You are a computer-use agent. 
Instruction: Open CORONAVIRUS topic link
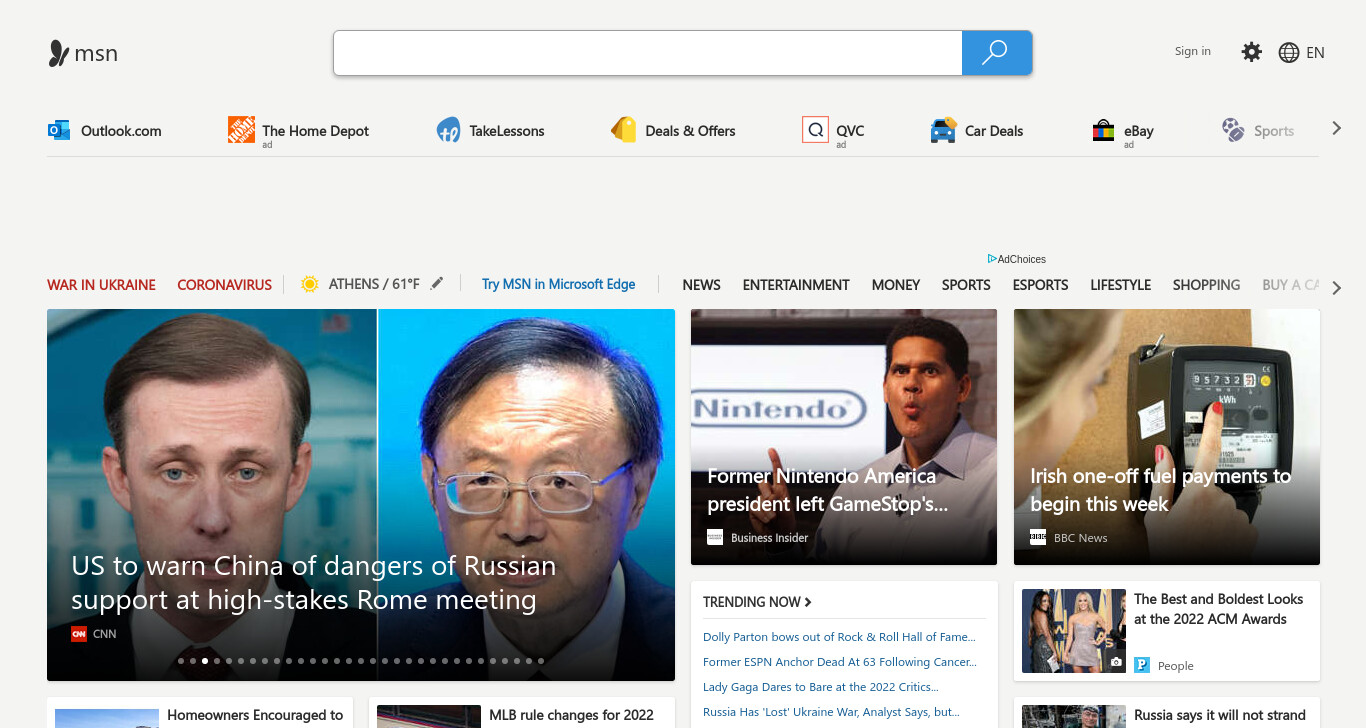click(224, 285)
